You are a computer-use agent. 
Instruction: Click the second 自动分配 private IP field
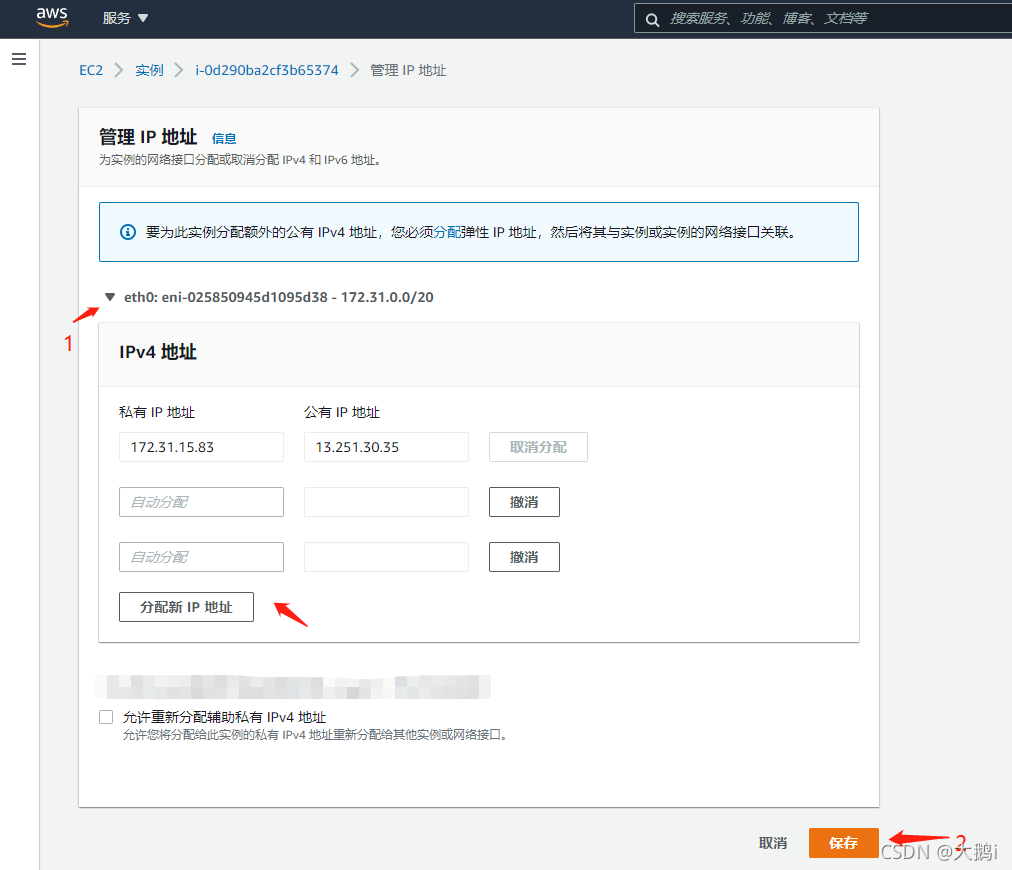tap(201, 557)
